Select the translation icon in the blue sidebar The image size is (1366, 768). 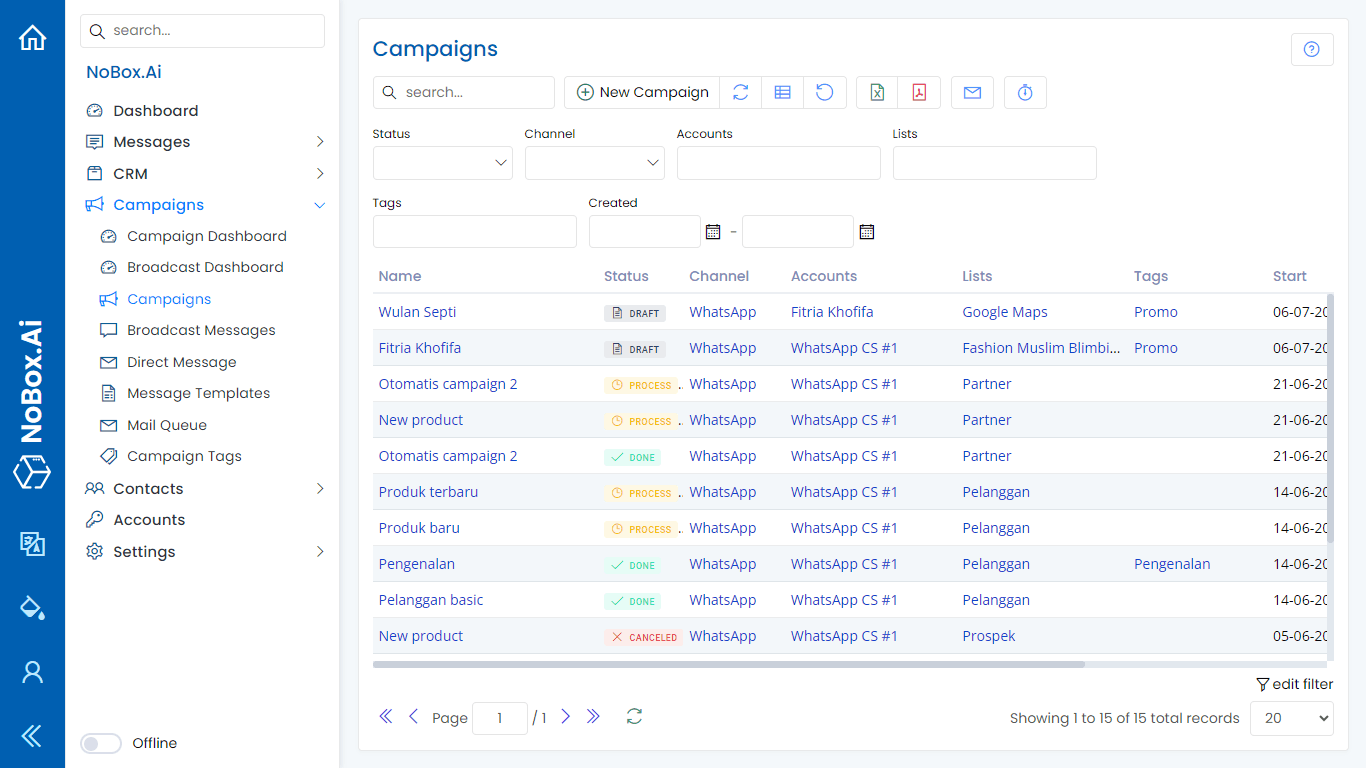click(33, 545)
